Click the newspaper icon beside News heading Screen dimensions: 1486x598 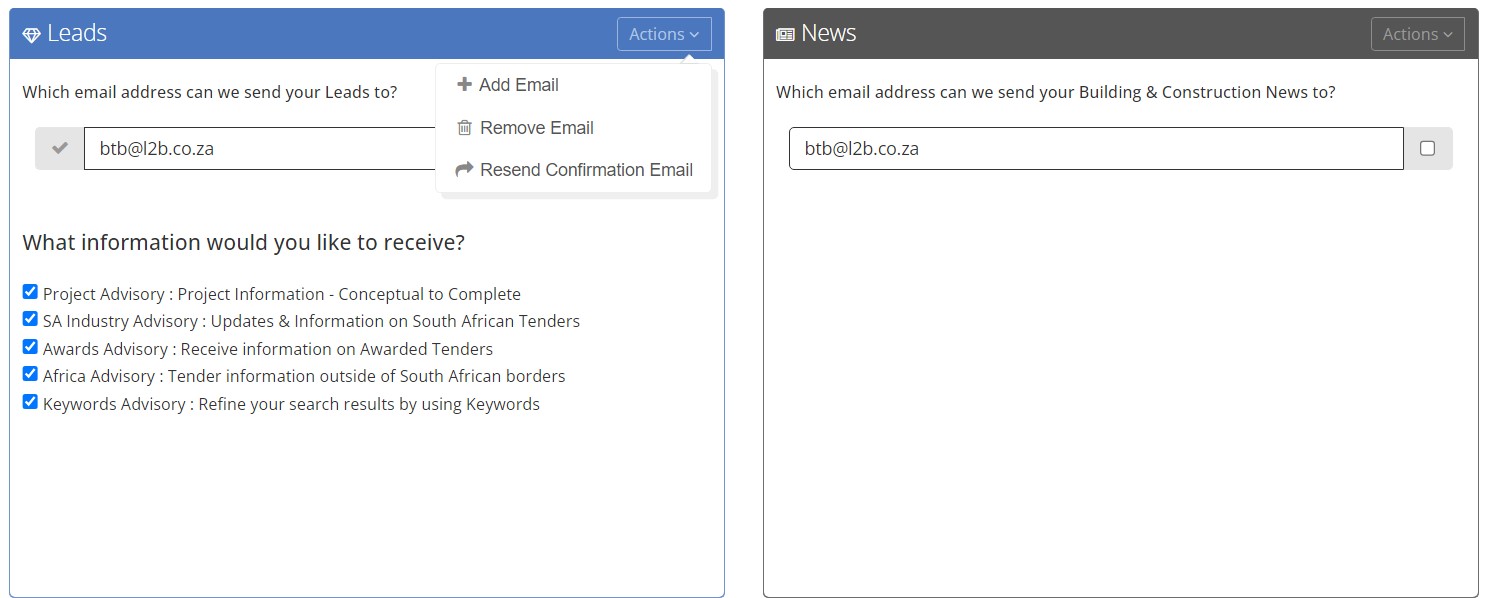click(x=785, y=35)
